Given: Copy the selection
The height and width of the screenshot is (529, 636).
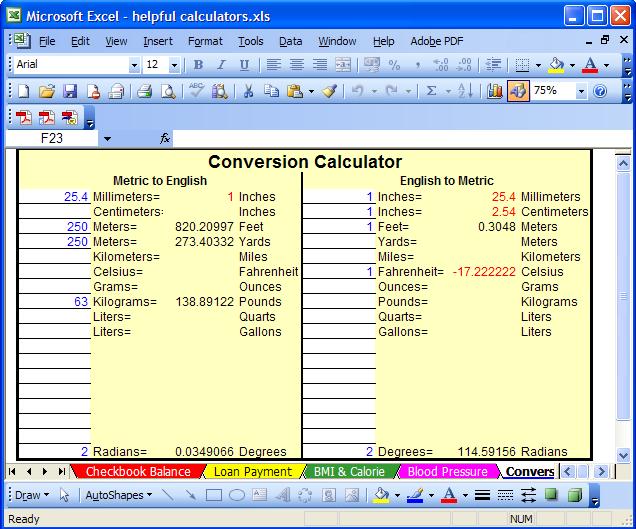Looking at the screenshot, I should pos(271,91).
